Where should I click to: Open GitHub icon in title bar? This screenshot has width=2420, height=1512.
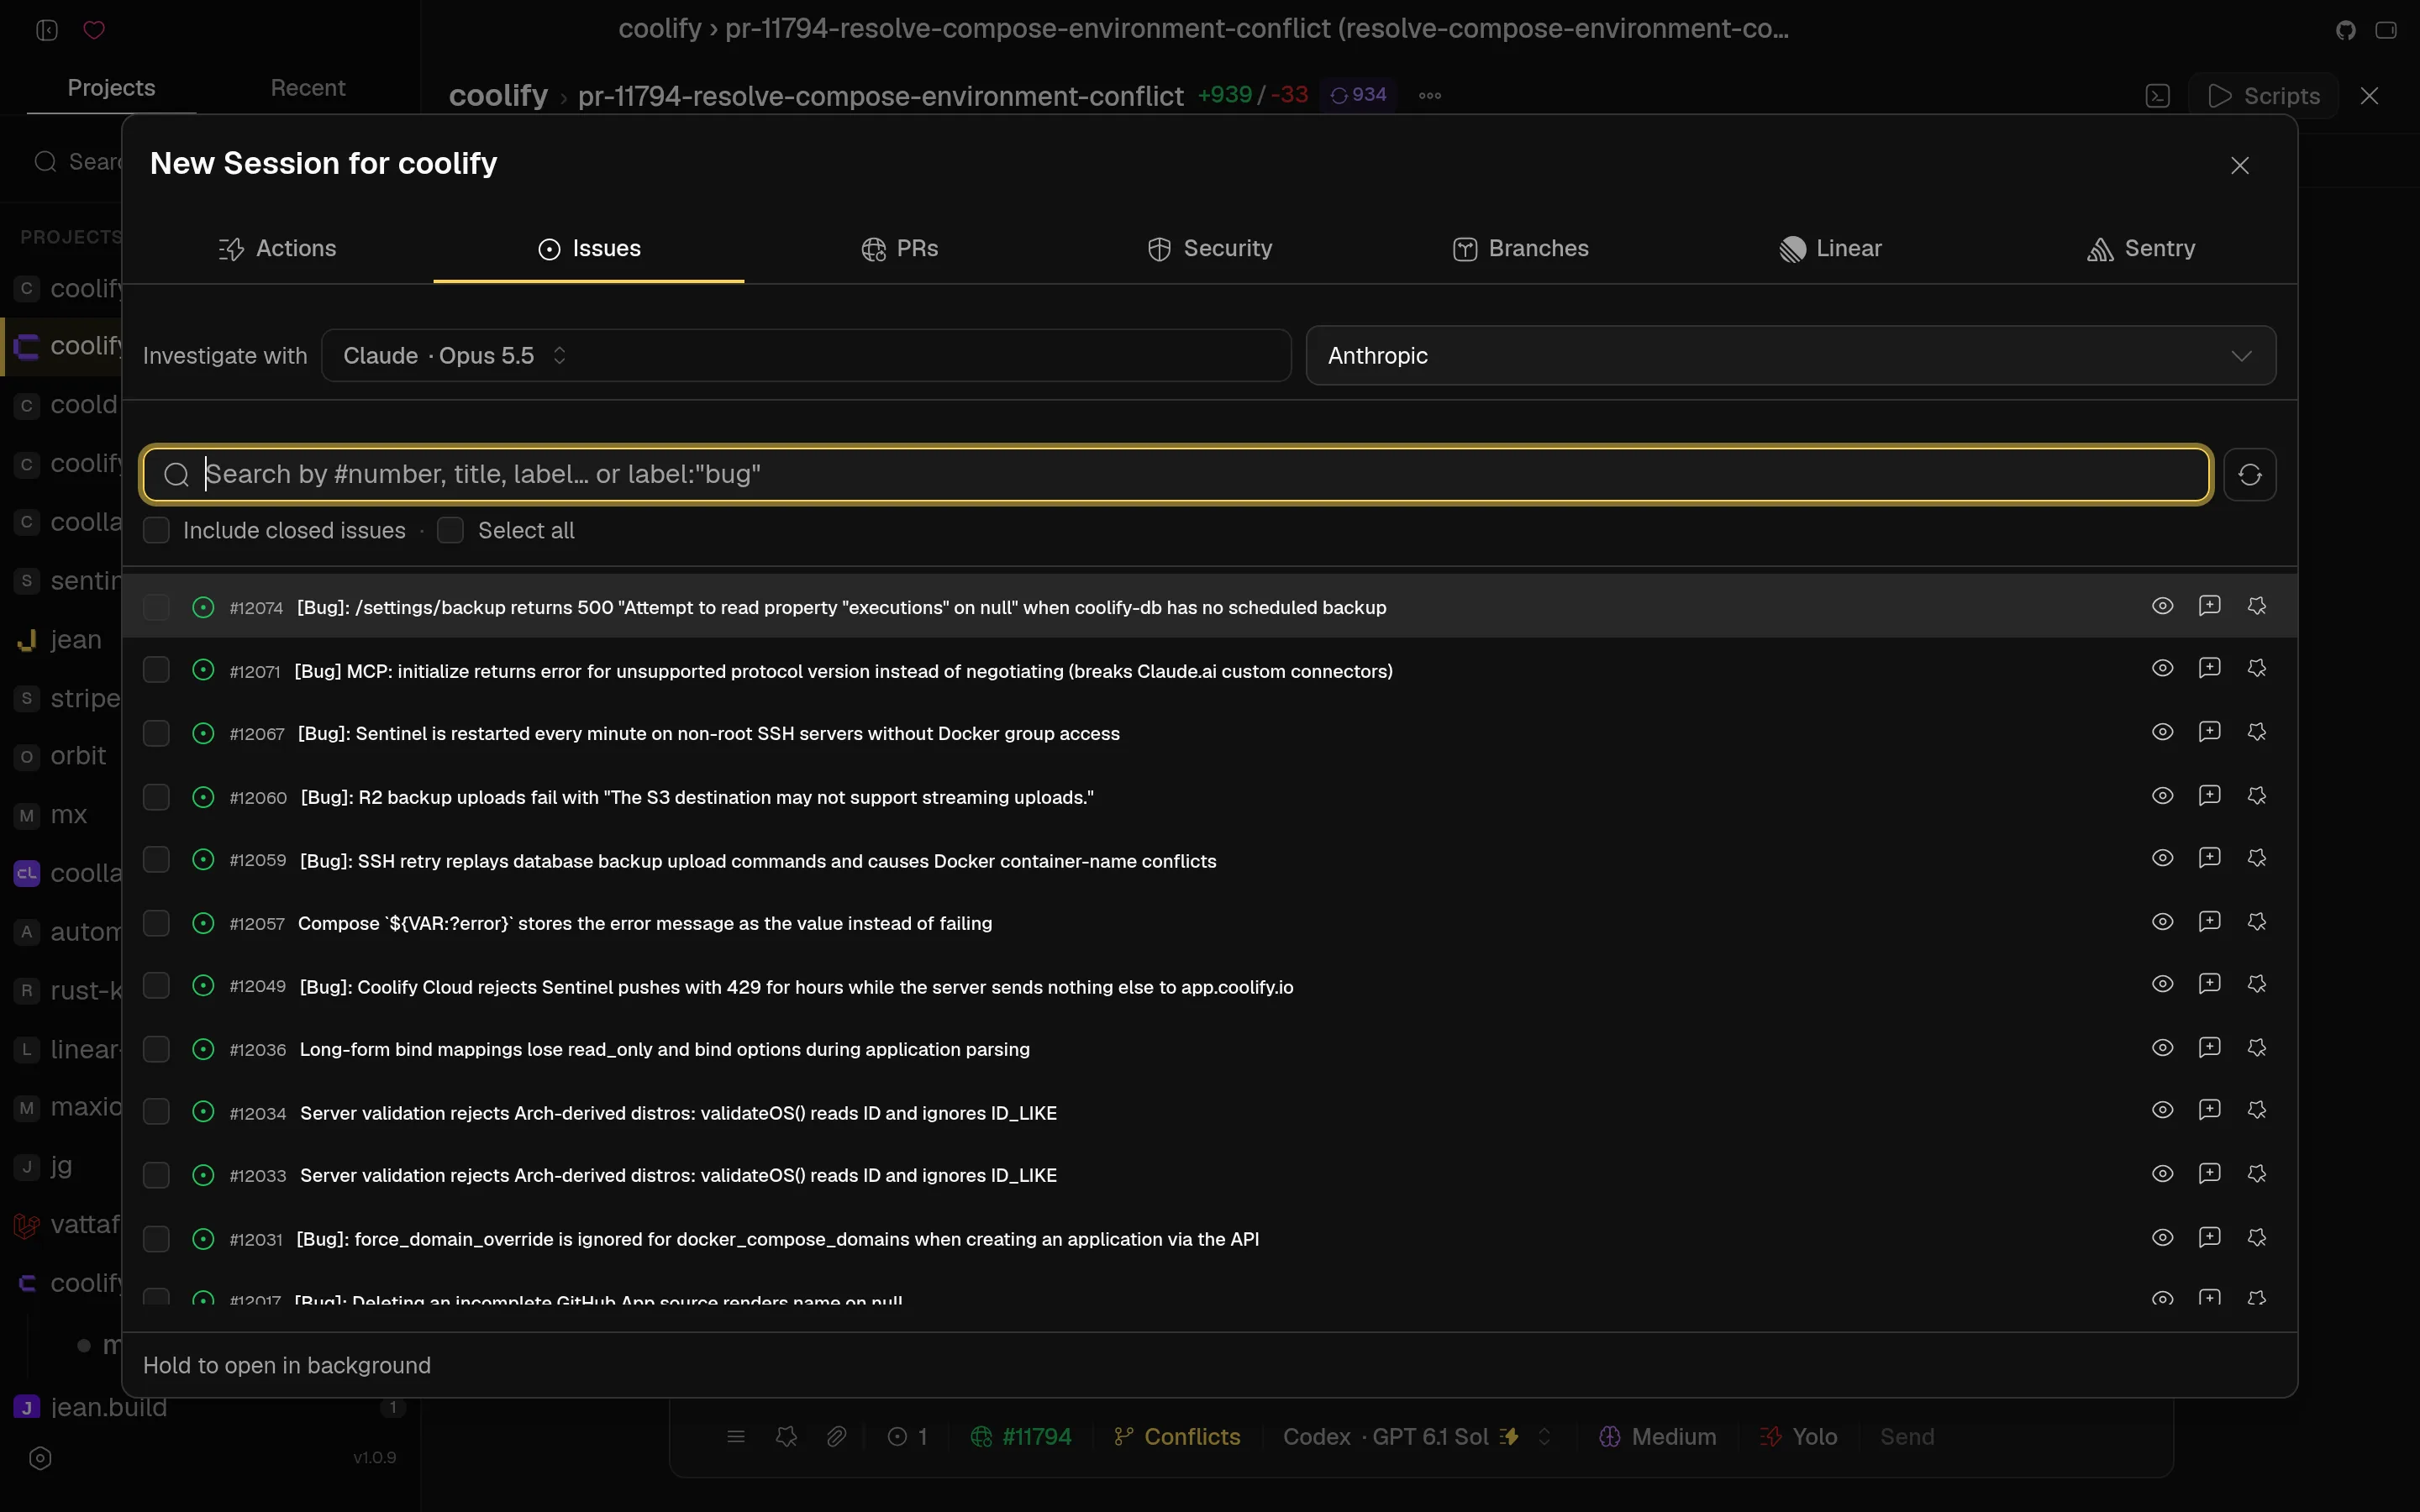(2346, 30)
